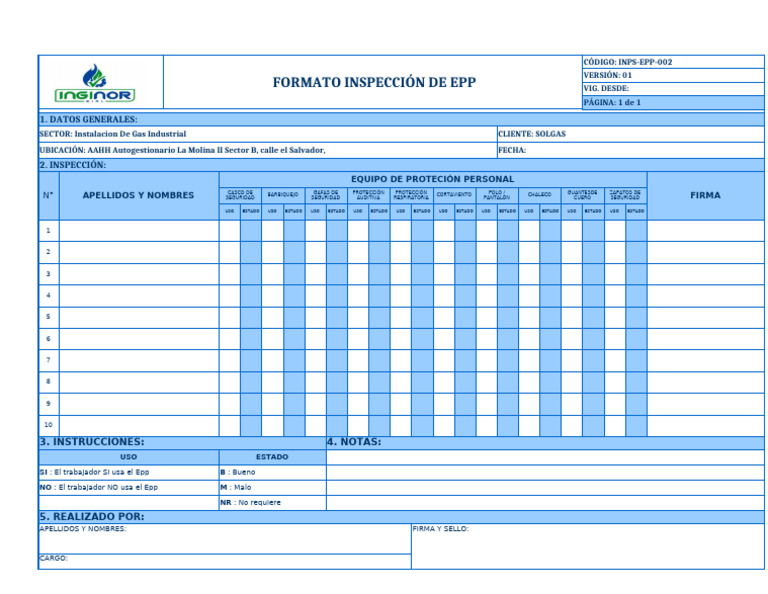Click the 5. REALIZADO POR section header
The height and width of the screenshot is (594, 768).
click(x=401, y=517)
